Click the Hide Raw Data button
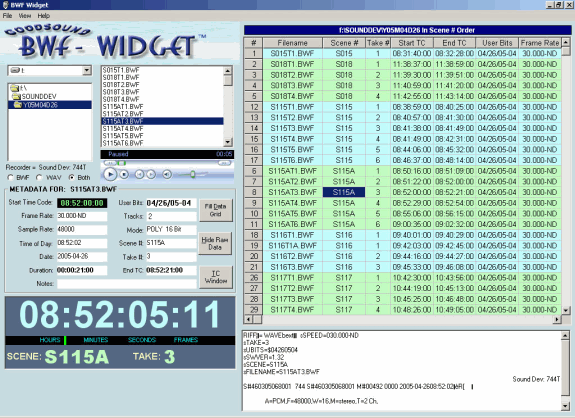 click(x=215, y=243)
